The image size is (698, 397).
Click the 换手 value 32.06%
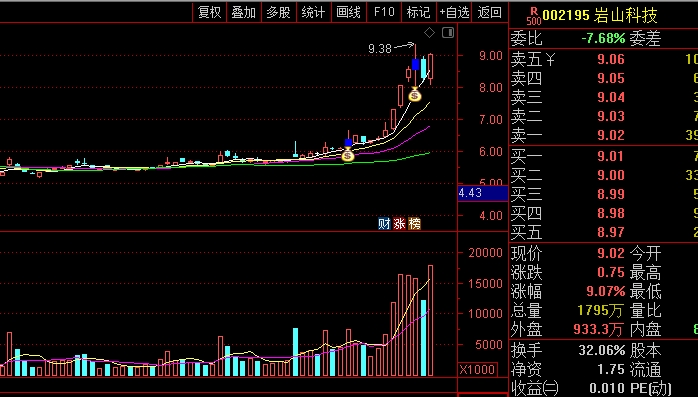(x=602, y=350)
